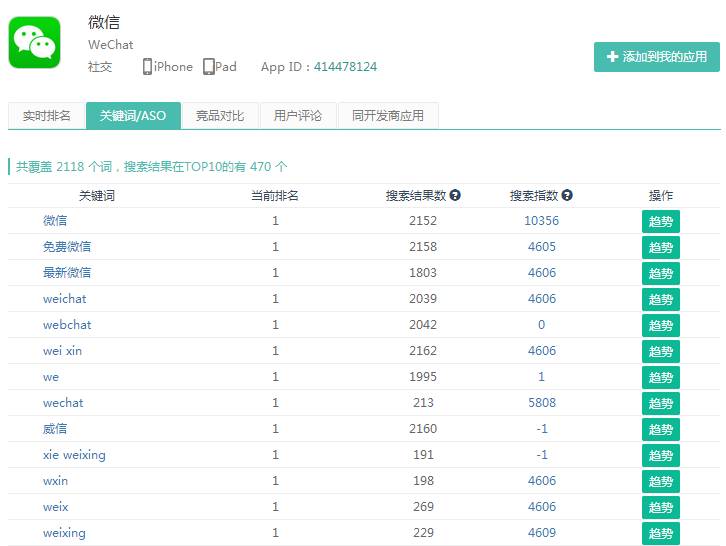Click 趋势 button in we row
The image size is (726, 546).
(661, 377)
